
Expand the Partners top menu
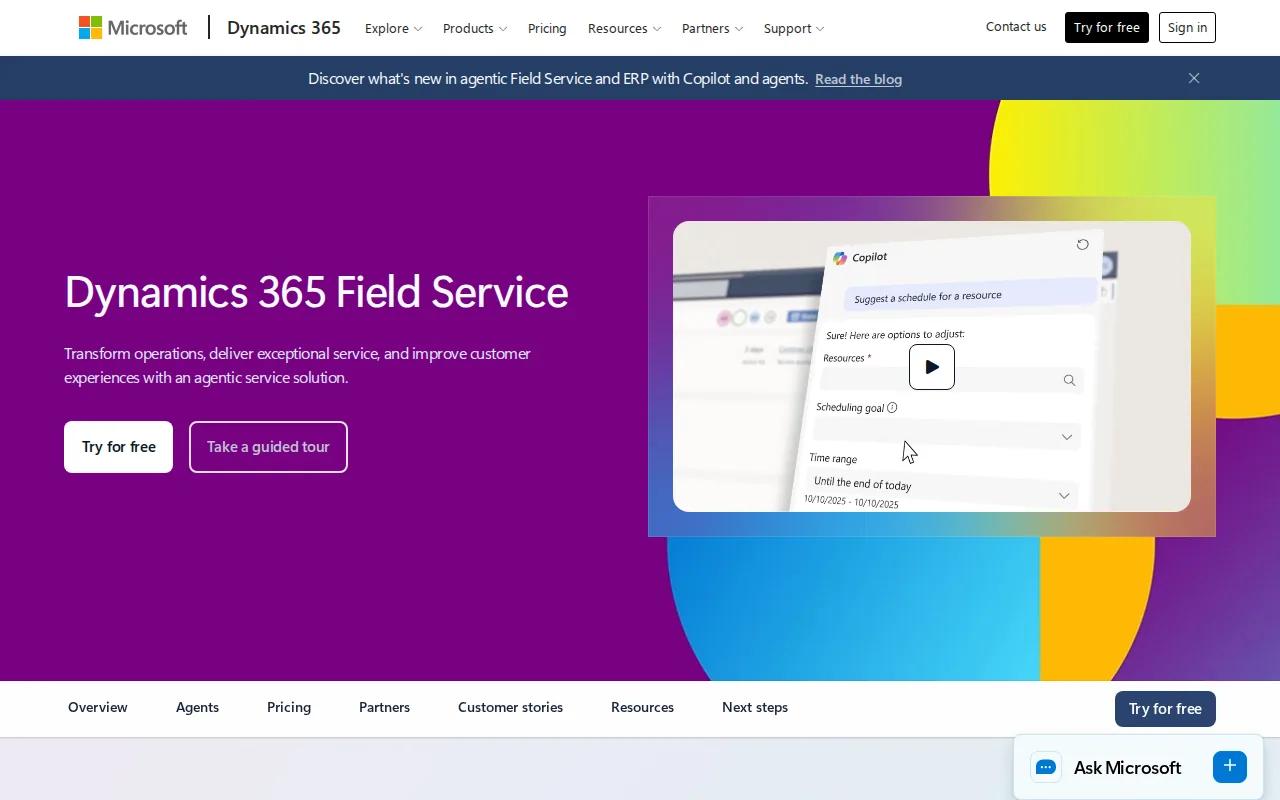712,28
